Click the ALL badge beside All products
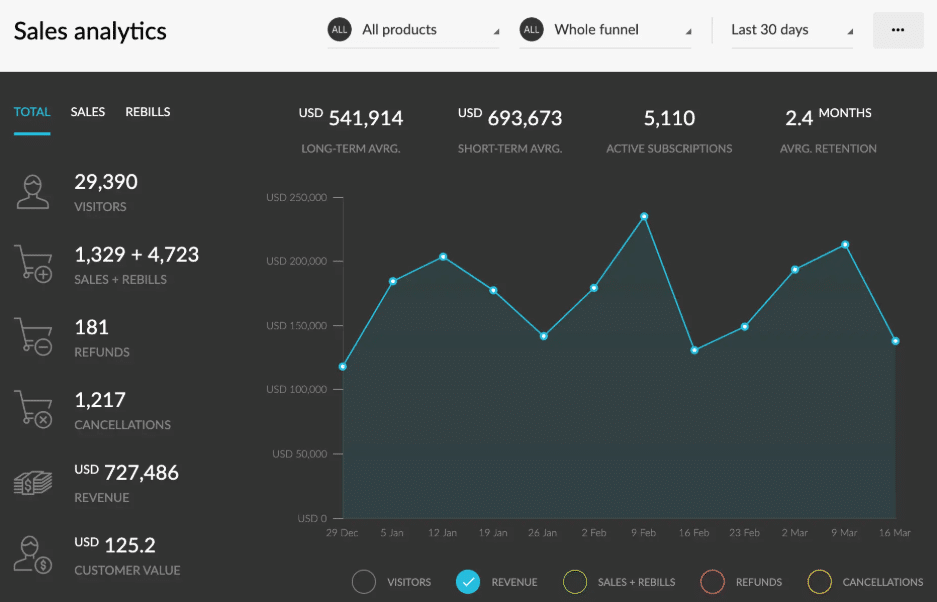Viewport: 937px width, 602px height. click(x=340, y=30)
